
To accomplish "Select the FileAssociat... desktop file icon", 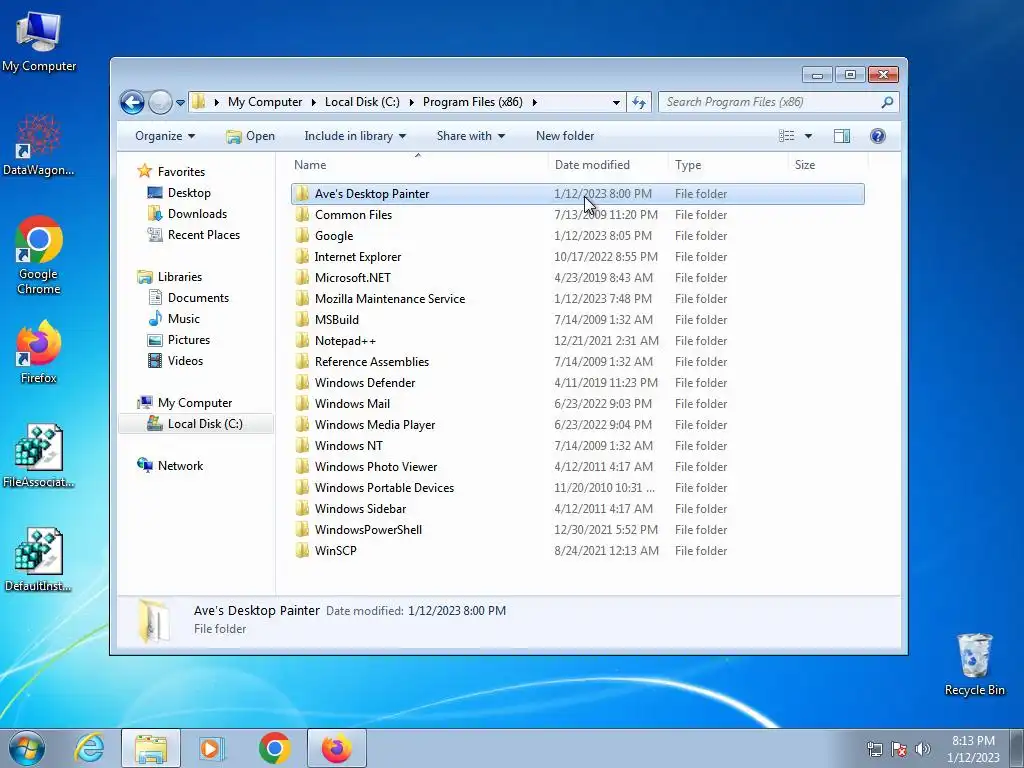I will (39, 456).
